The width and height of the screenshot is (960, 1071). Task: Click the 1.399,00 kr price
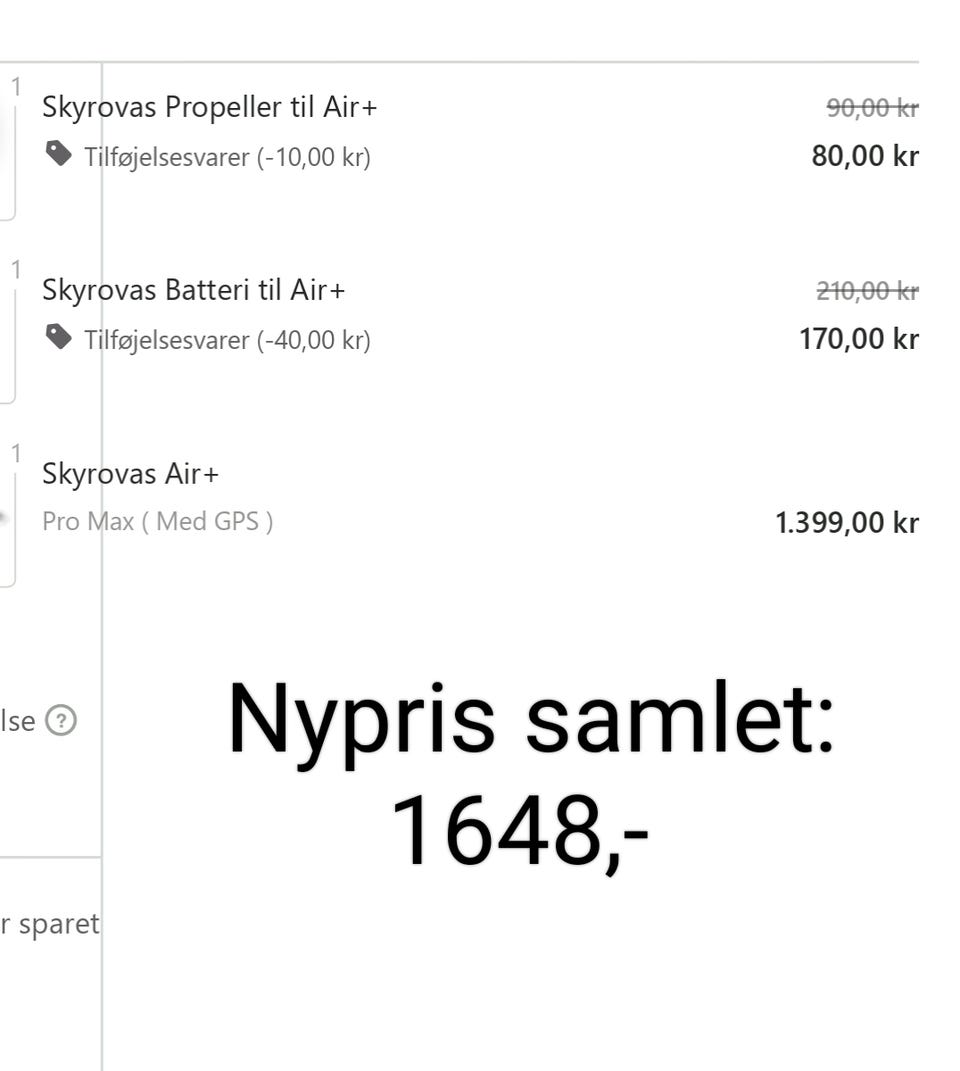(x=847, y=522)
